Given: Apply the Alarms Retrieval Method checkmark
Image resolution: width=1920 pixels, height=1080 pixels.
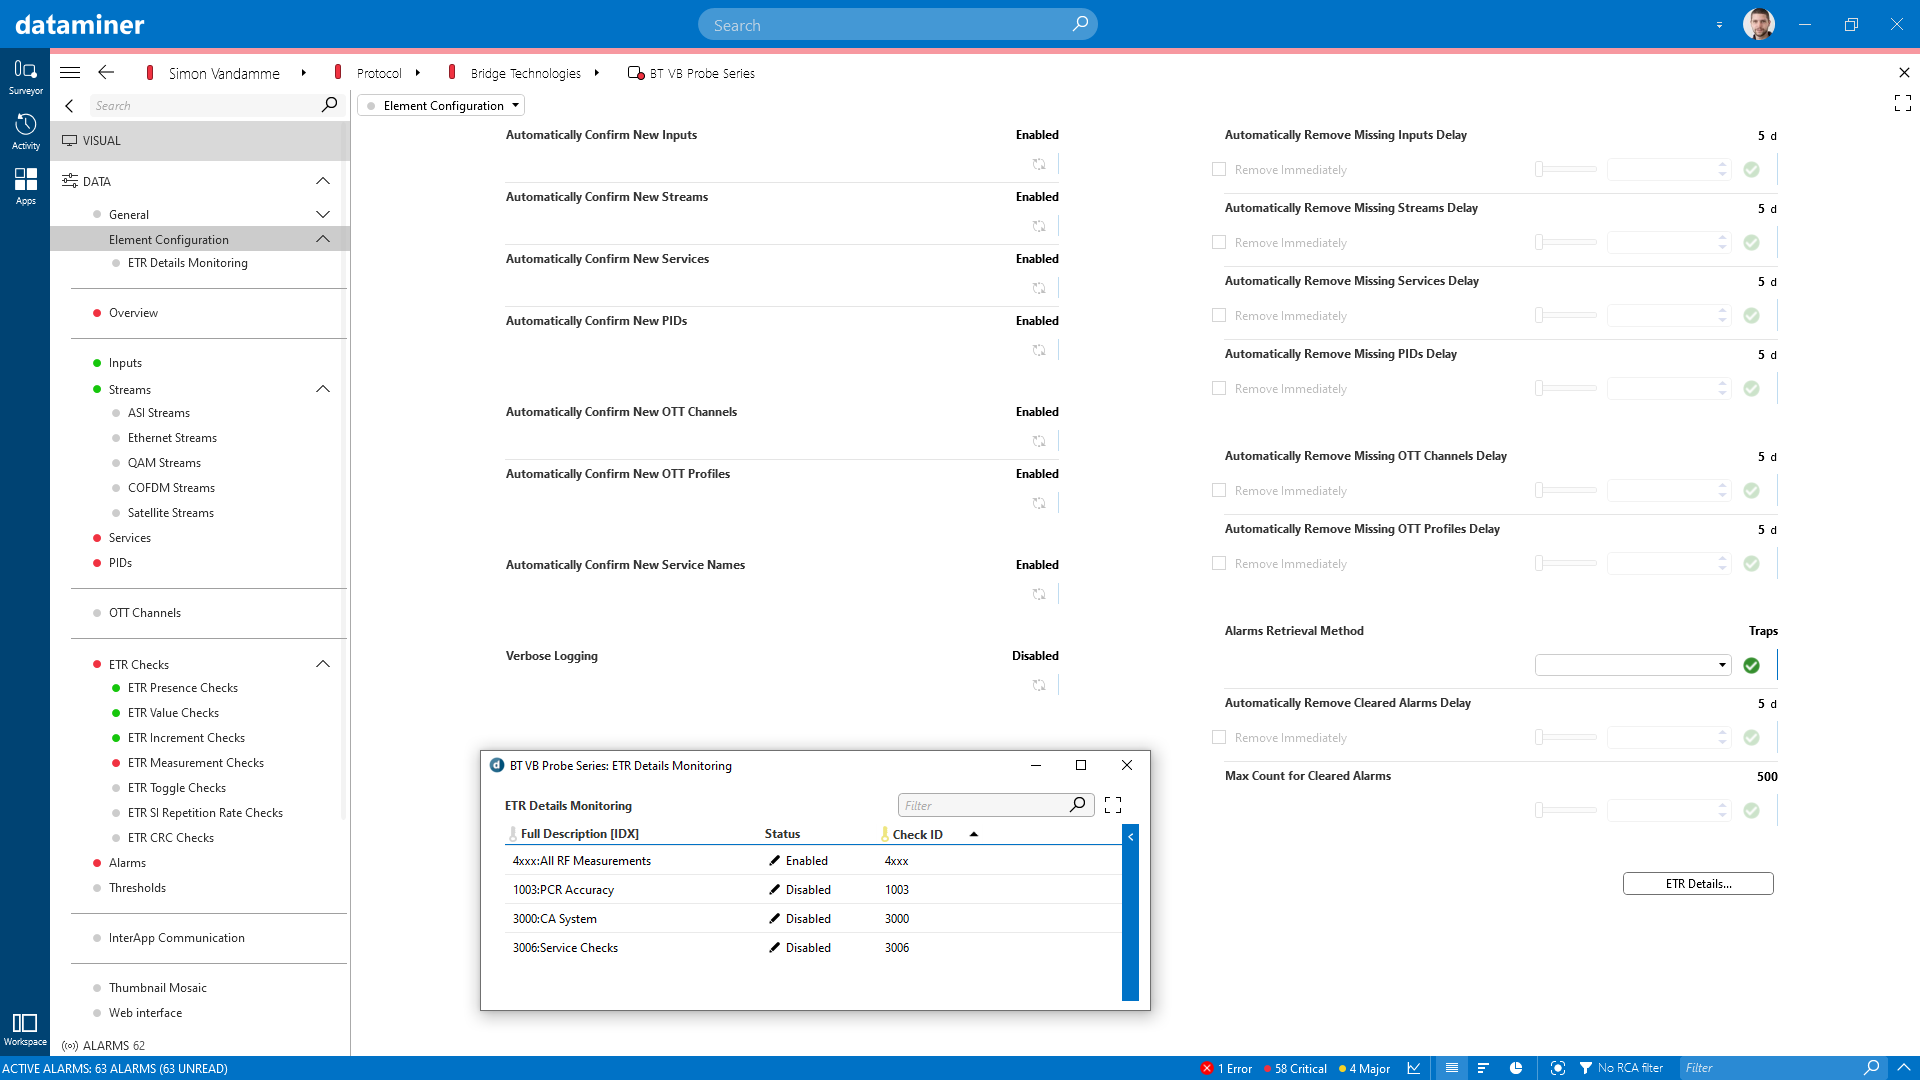Looking at the screenshot, I should pyautogui.click(x=1751, y=665).
